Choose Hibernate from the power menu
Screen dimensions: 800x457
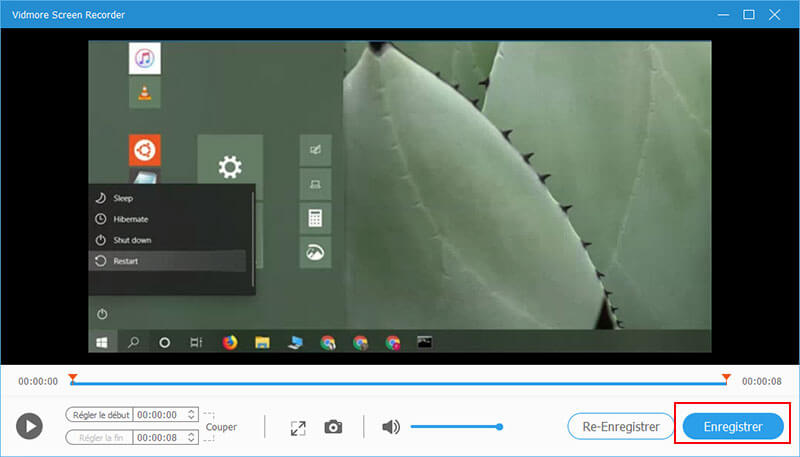coord(130,219)
